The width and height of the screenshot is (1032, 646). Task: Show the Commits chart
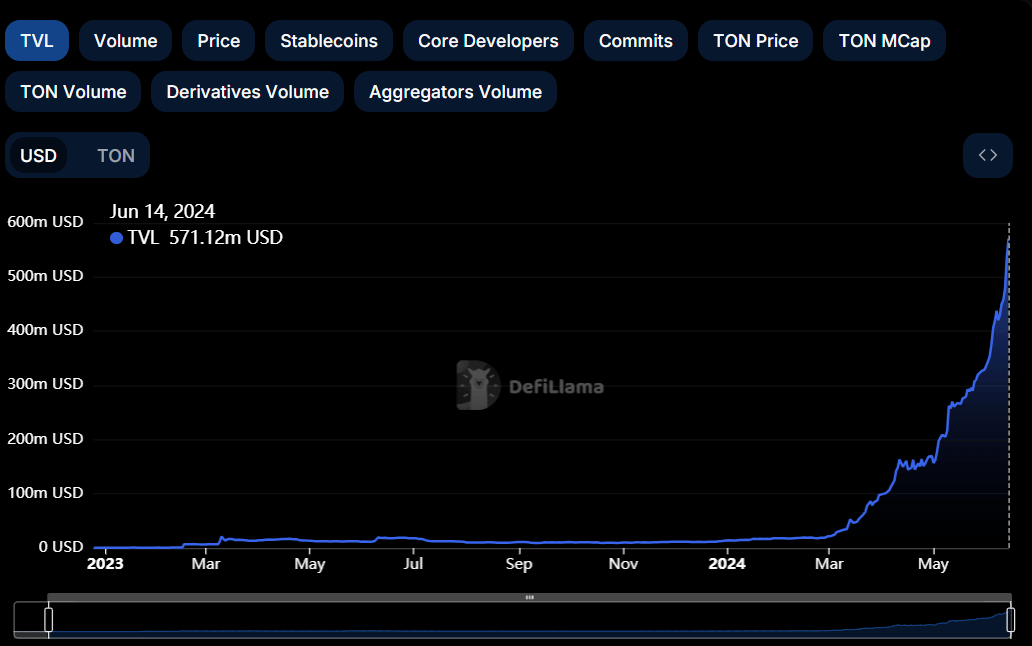pos(635,40)
